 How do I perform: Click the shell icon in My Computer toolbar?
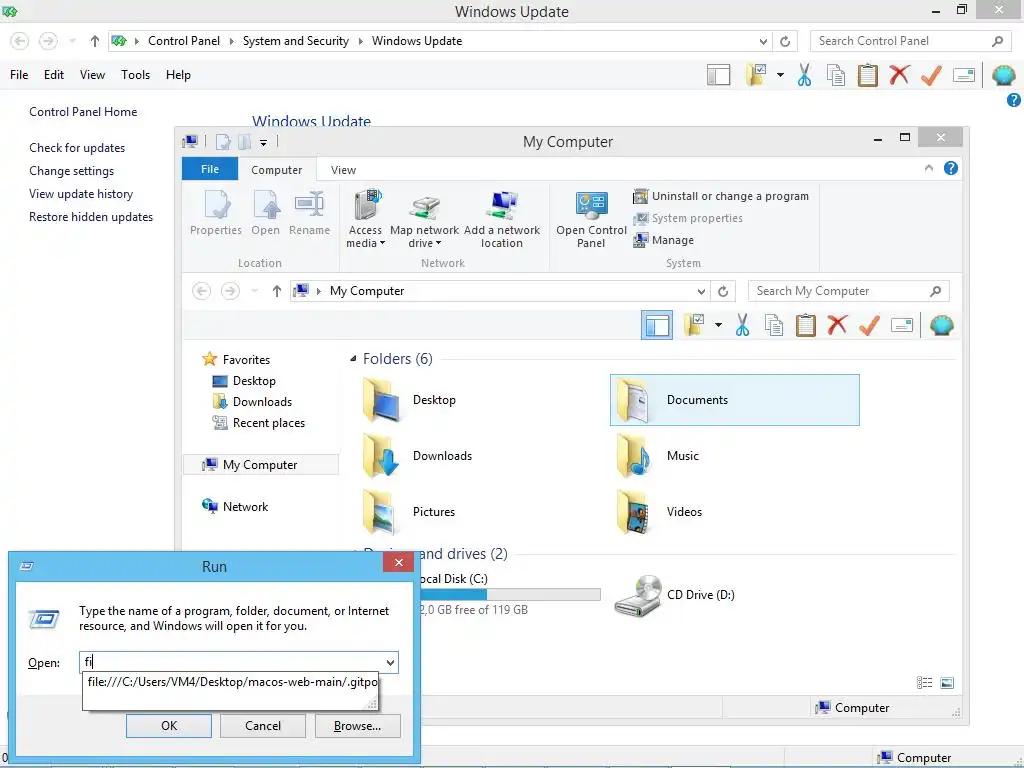942,325
